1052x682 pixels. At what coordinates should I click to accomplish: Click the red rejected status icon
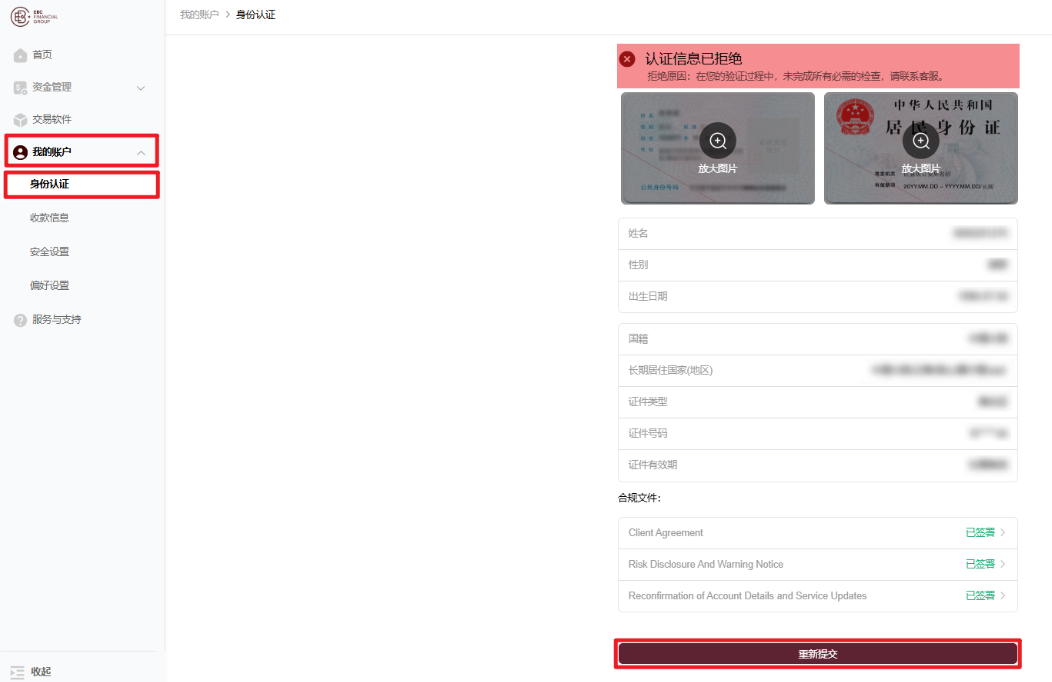(x=627, y=59)
